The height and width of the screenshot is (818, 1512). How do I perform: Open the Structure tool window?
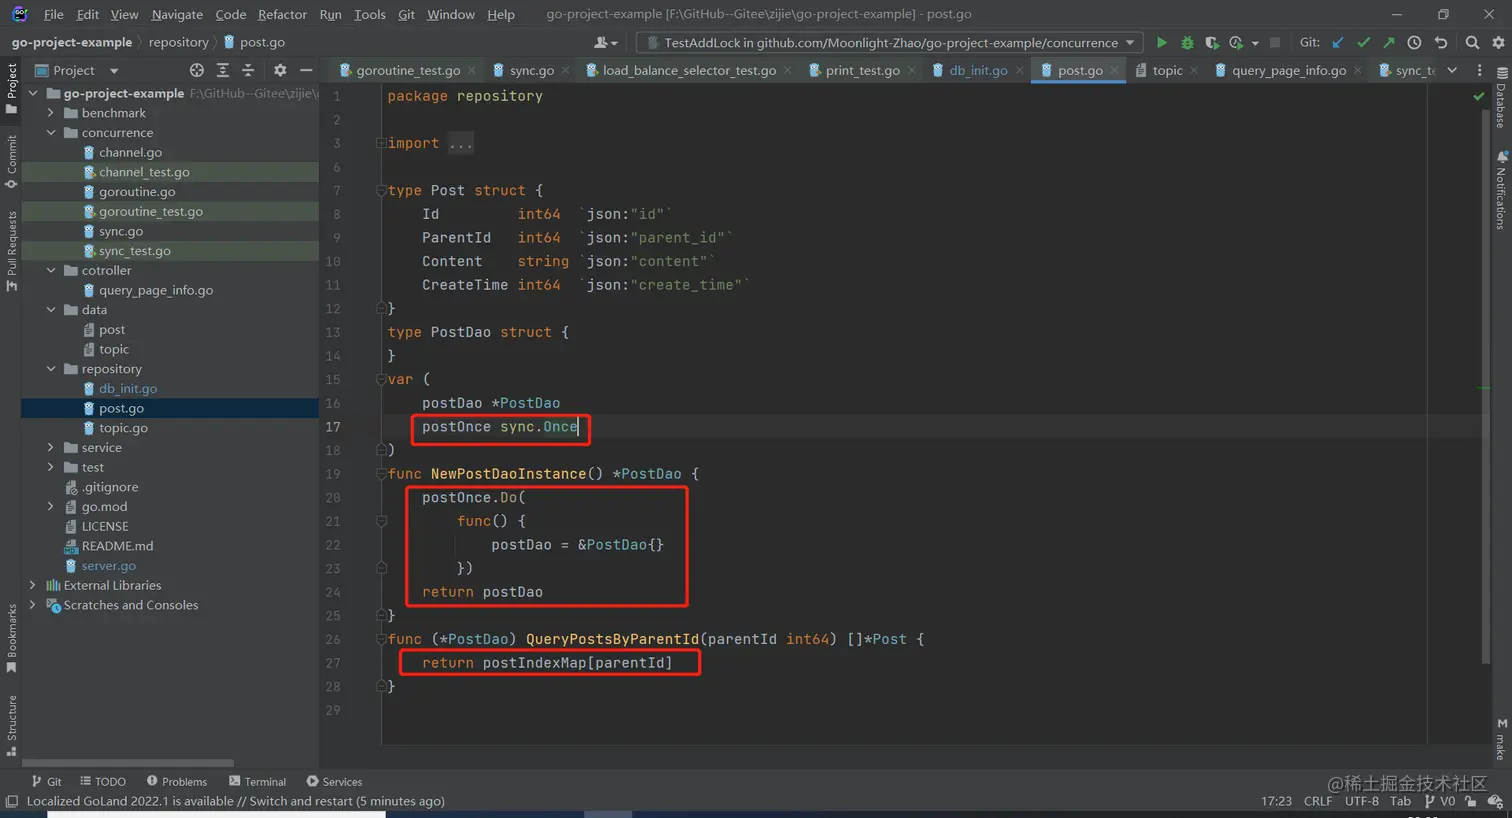tap(11, 725)
